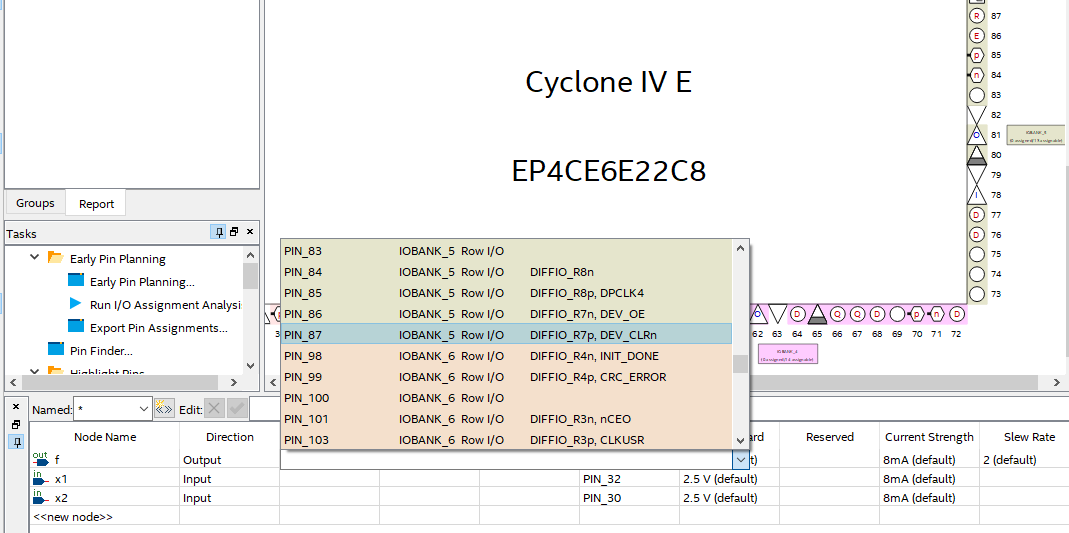1069x533 pixels.
Task: Open Early Pin Planning... task
Action: click(x=142, y=281)
